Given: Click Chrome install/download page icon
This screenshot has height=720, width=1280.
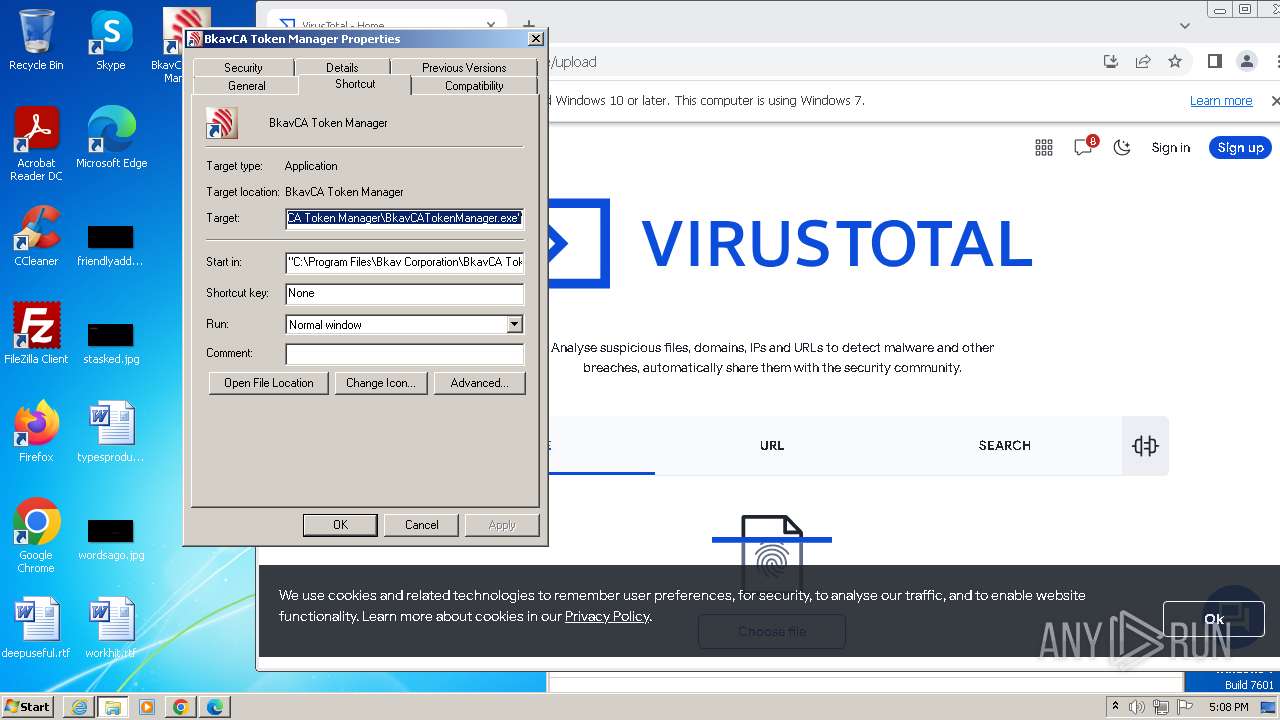Looking at the screenshot, I should [x=1111, y=61].
